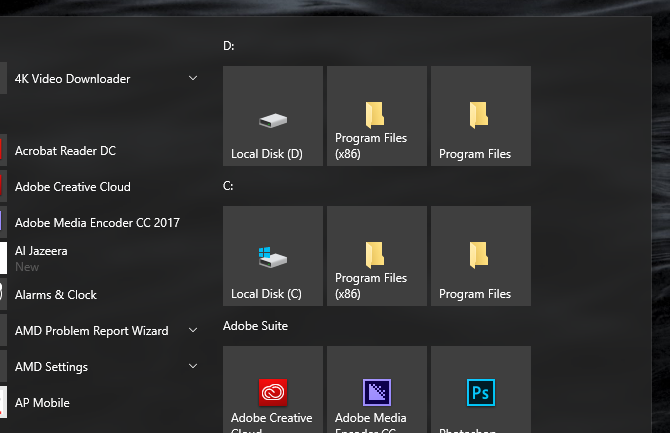Open Alarms & Clock from app list
This screenshot has width=670, height=433.
(x=103, y=295)
